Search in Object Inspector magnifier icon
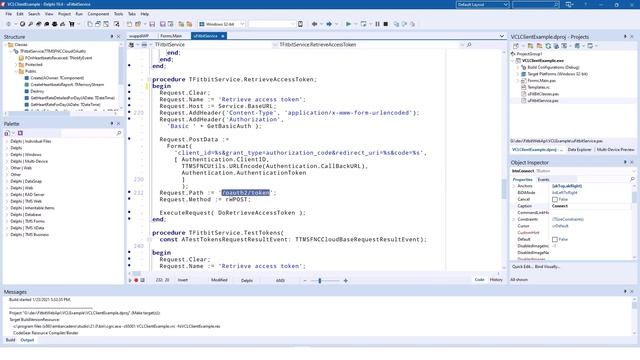Image resolution: width=640 pixels, height=360 pixels. (x=632, y=179)
